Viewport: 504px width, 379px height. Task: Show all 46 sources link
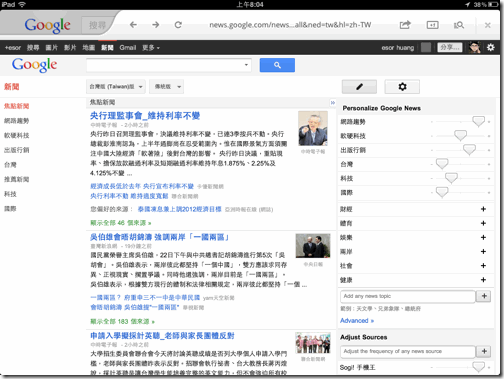[x=121, y=223]
